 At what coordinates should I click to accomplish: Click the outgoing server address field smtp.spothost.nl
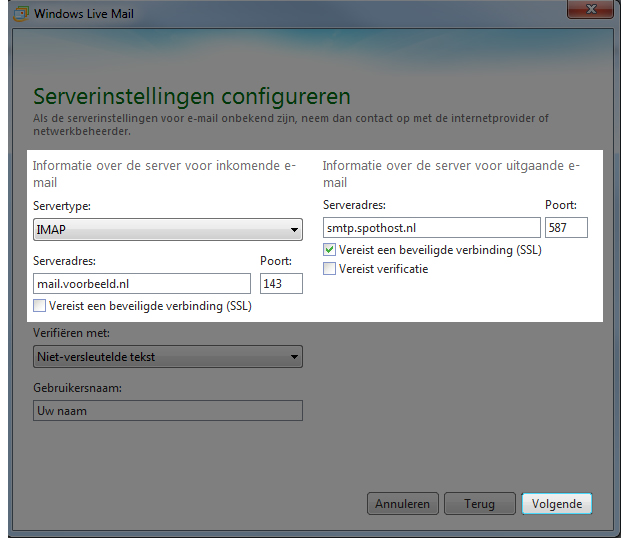pyautogui.click(x=432, y=228)
